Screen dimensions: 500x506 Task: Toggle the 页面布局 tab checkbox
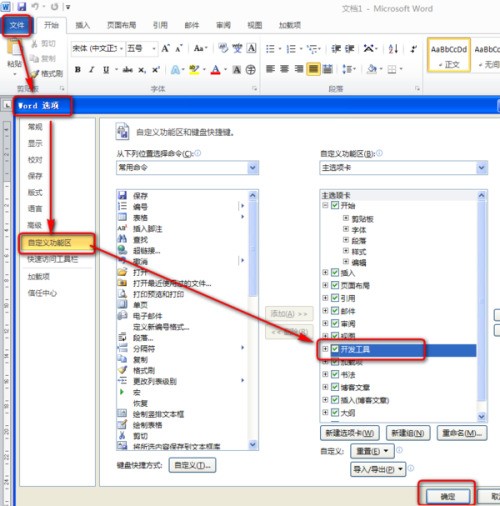click(335, 285)
